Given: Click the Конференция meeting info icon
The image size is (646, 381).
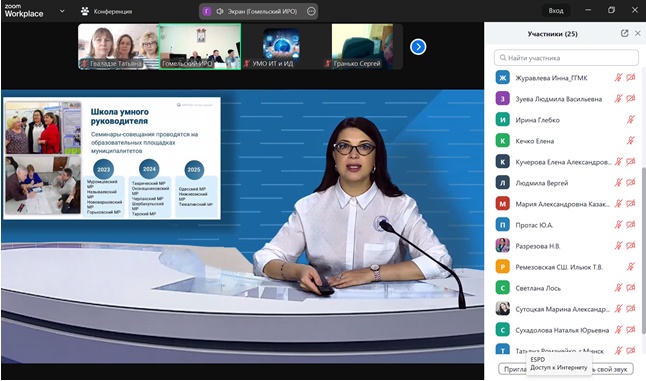Looking at the screenshot, I should (x=85, y=11).
